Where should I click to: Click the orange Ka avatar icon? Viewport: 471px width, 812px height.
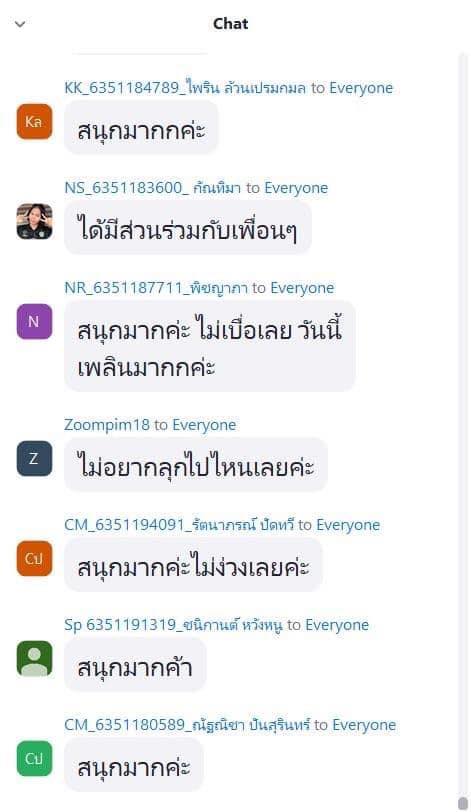[x=34, y=122]
